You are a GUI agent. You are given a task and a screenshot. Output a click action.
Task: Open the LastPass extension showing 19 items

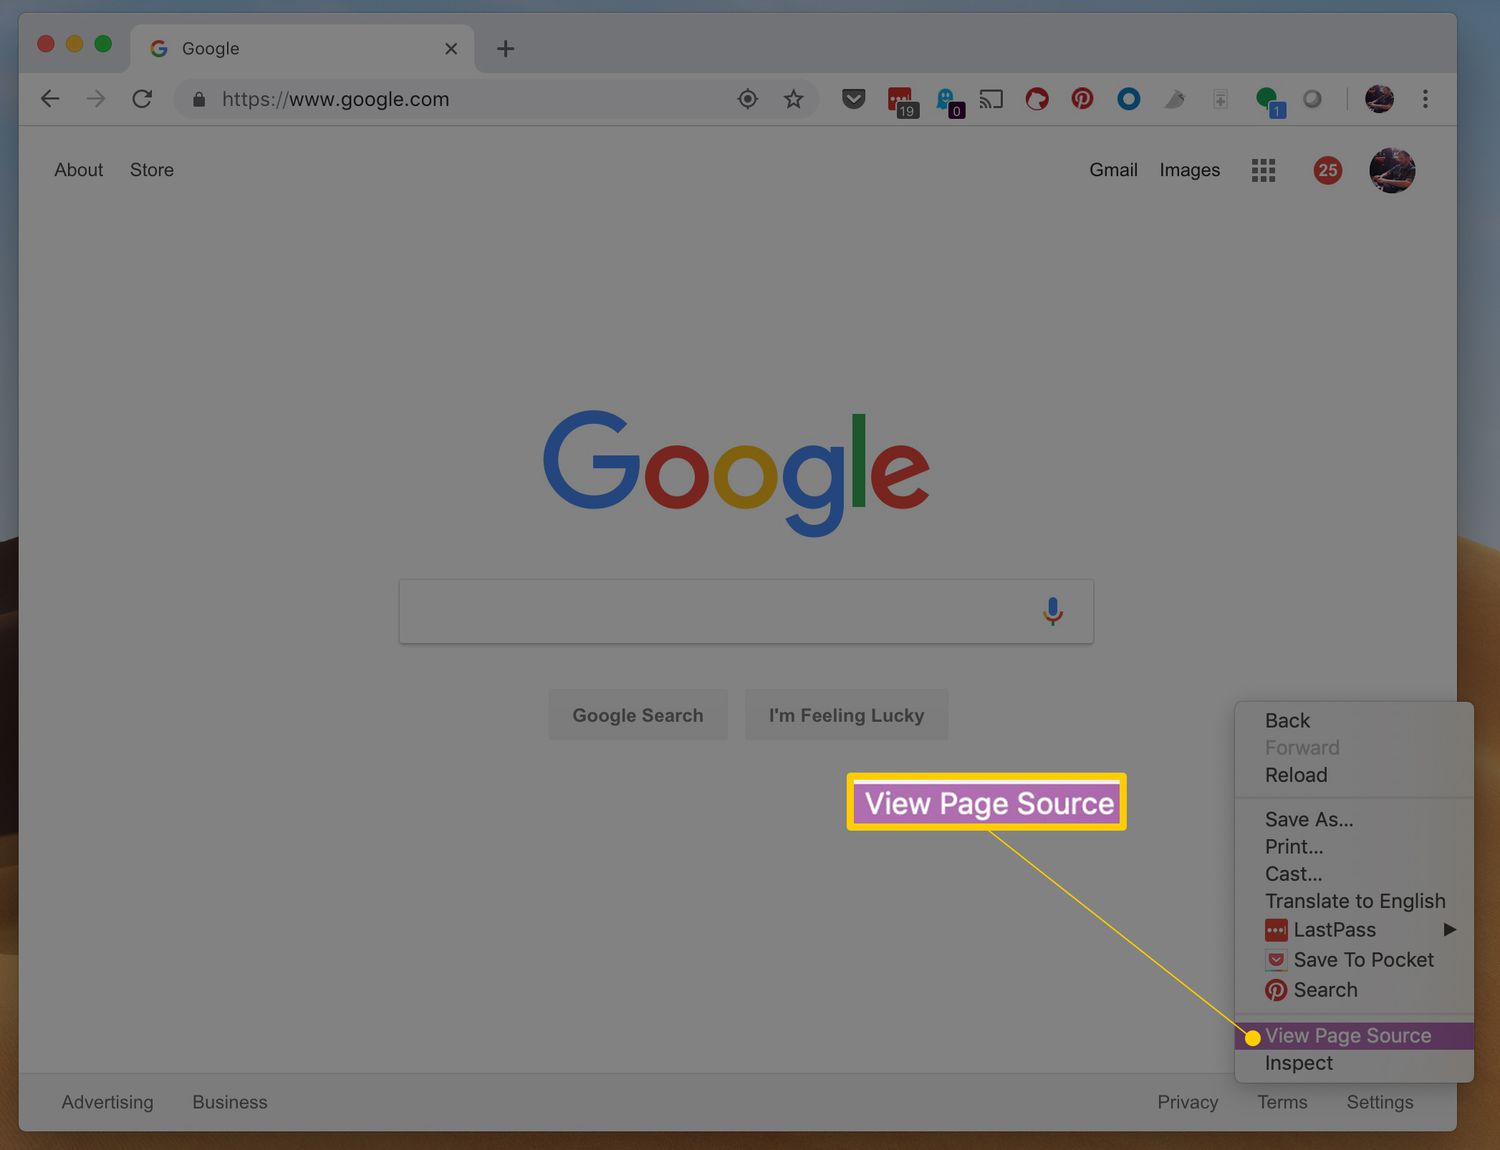click(x=901, y=99)
